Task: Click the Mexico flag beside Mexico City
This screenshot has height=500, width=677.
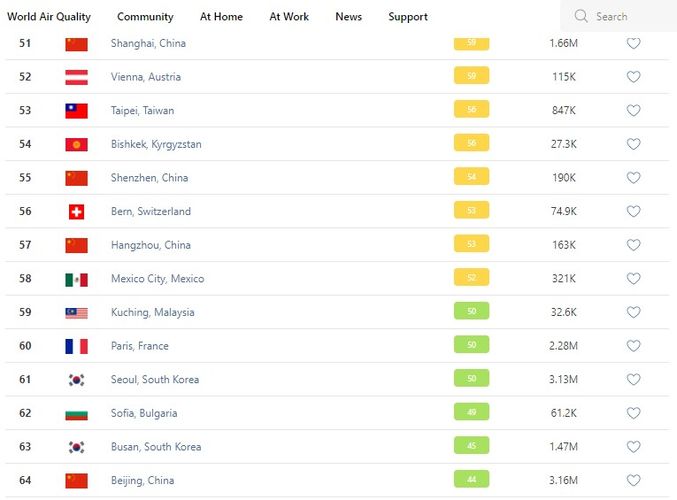Action: coord(76,279)
